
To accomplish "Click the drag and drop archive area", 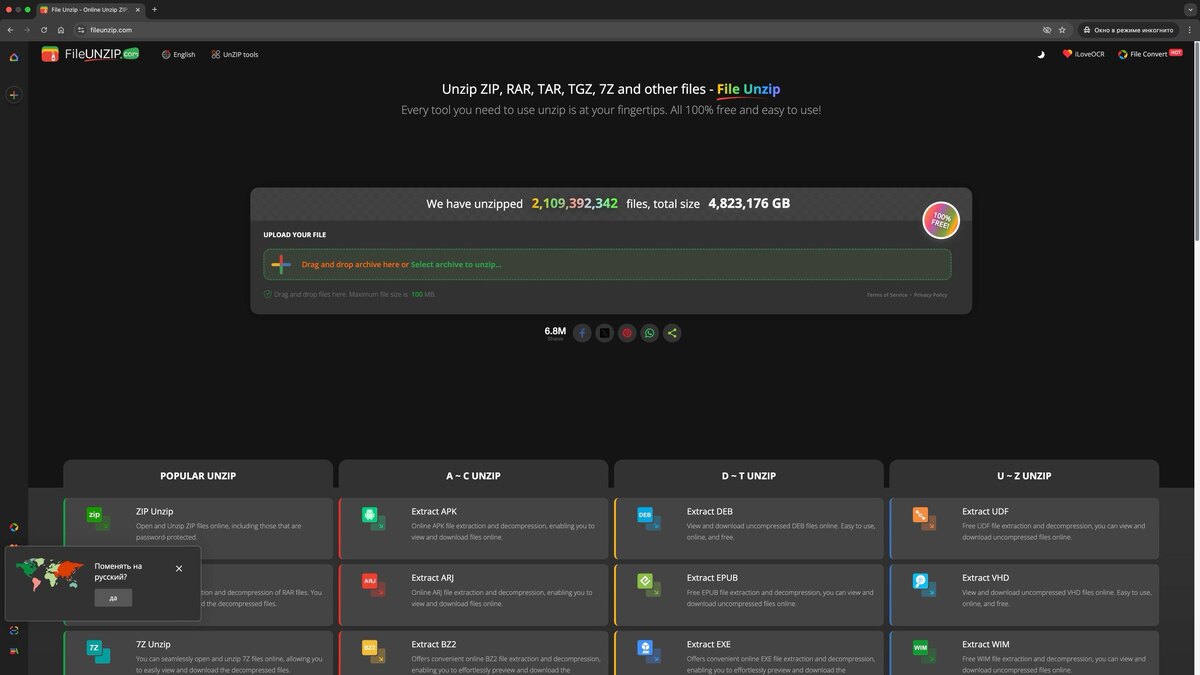I will [607, 264].
